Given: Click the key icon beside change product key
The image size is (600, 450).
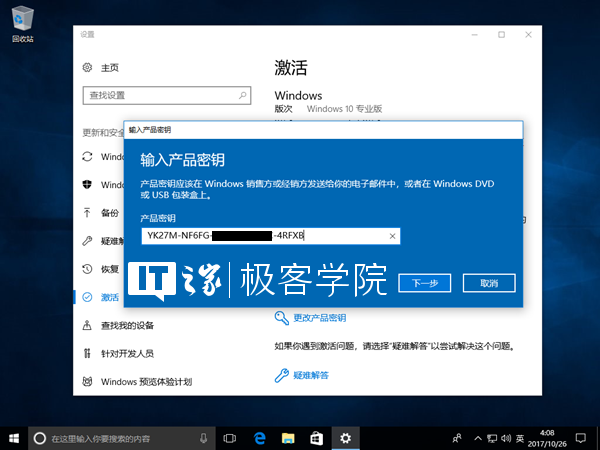Looking at the screenshot, I should (282, 318).
